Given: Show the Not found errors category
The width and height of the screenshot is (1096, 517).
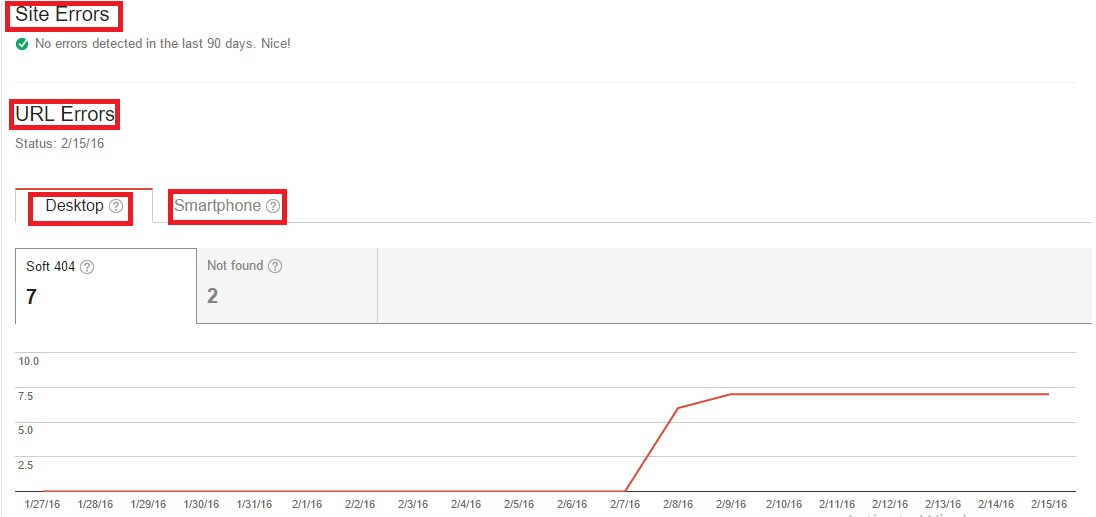Looking at the screenshot, I should click(286, 285).
